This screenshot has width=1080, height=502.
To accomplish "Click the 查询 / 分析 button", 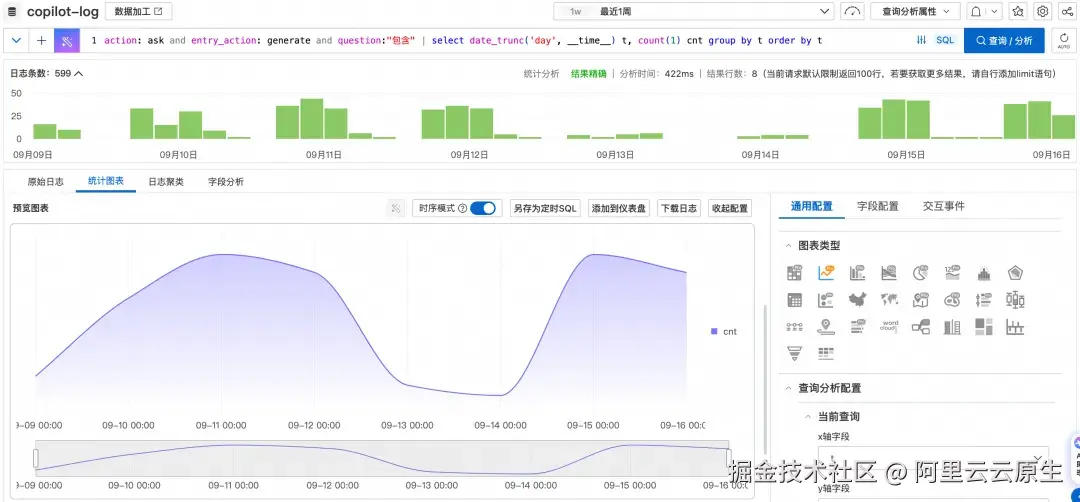I will click(x=1004, y=41).
